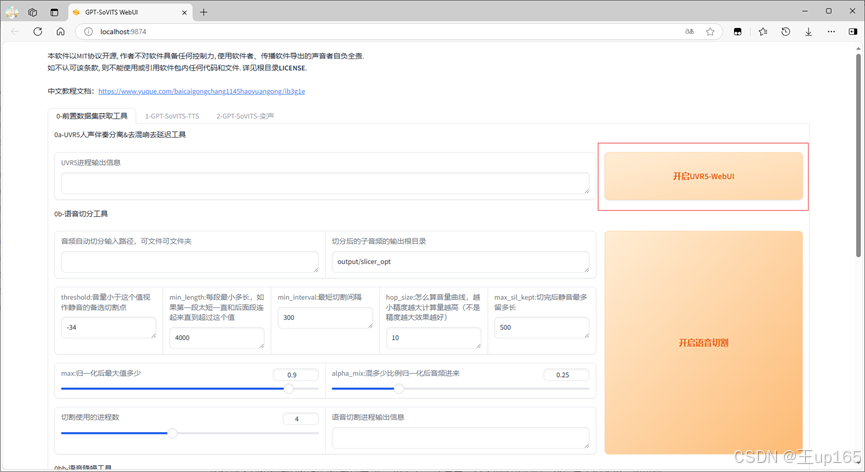Screen dimensions: 865x472
Task: Click the browser profile avatar
Action: pos(12,12)
